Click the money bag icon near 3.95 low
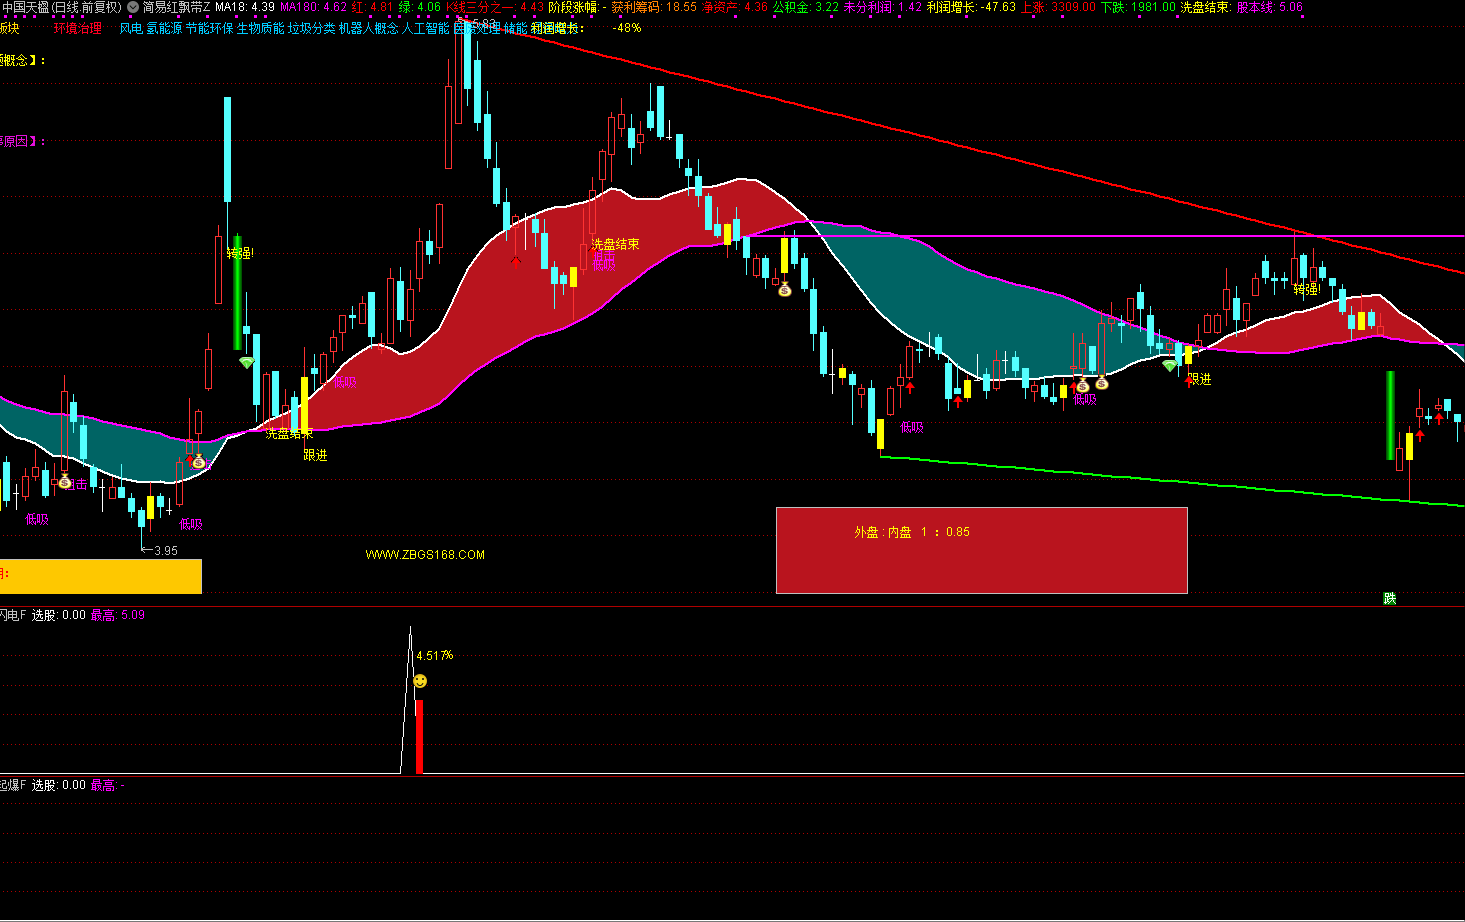This screenshot has width=1465, height=922. 199,462
